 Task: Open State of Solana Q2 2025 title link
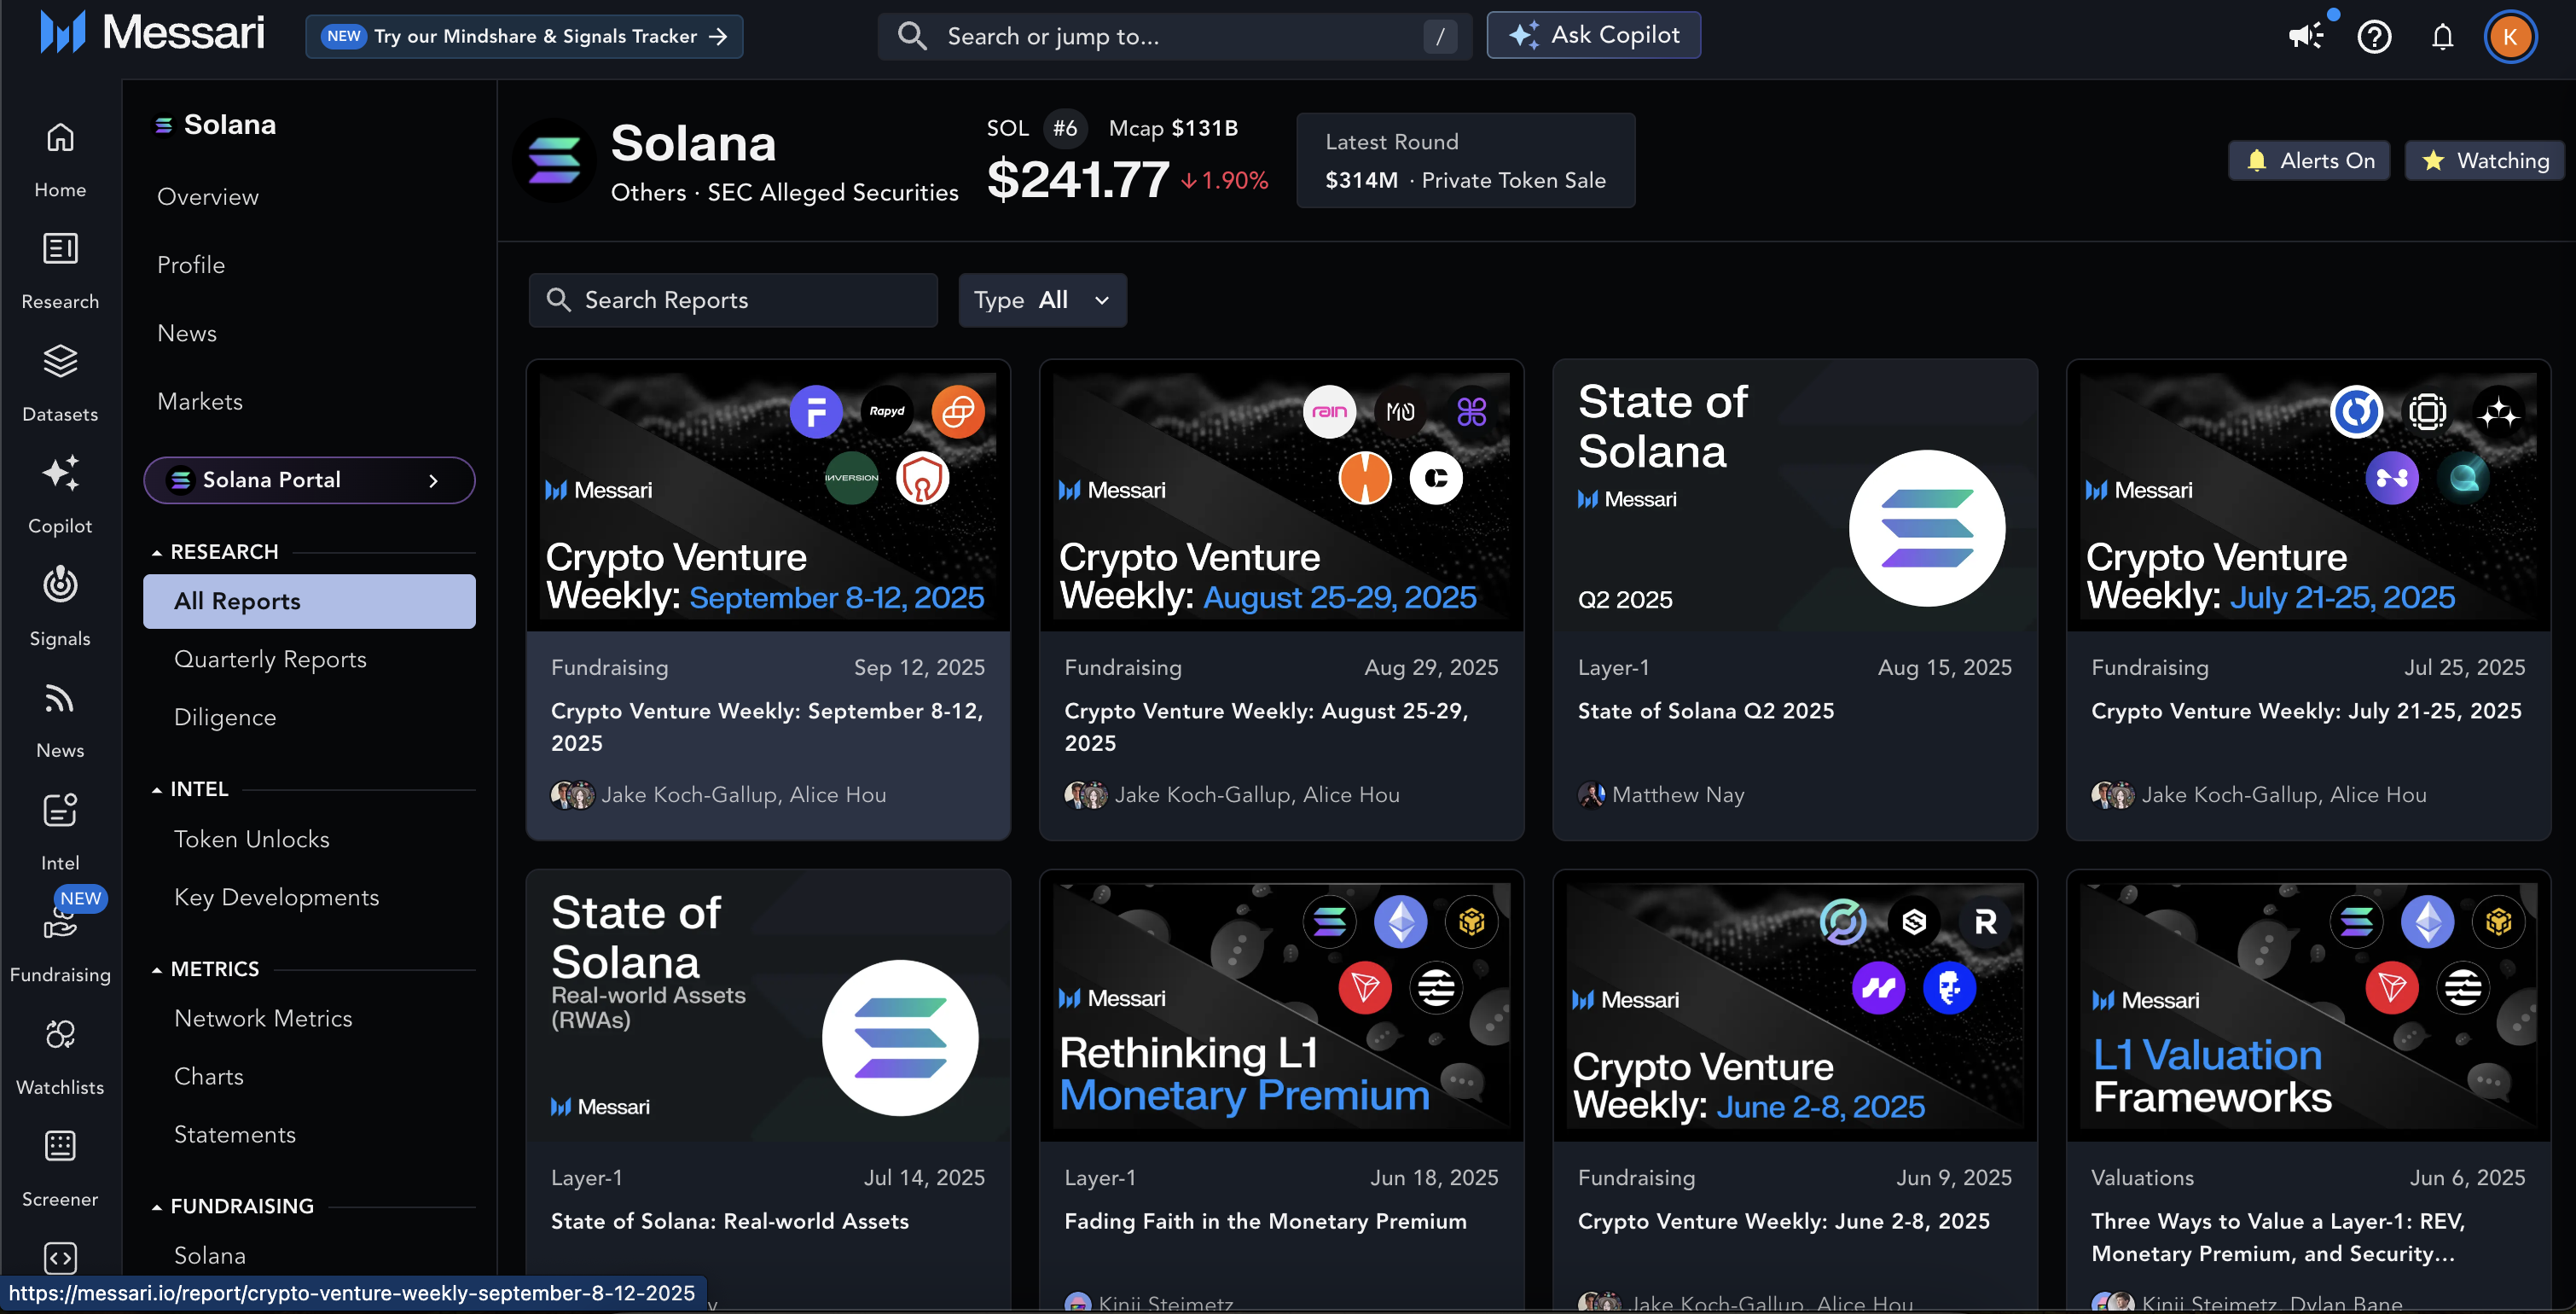1706,711
